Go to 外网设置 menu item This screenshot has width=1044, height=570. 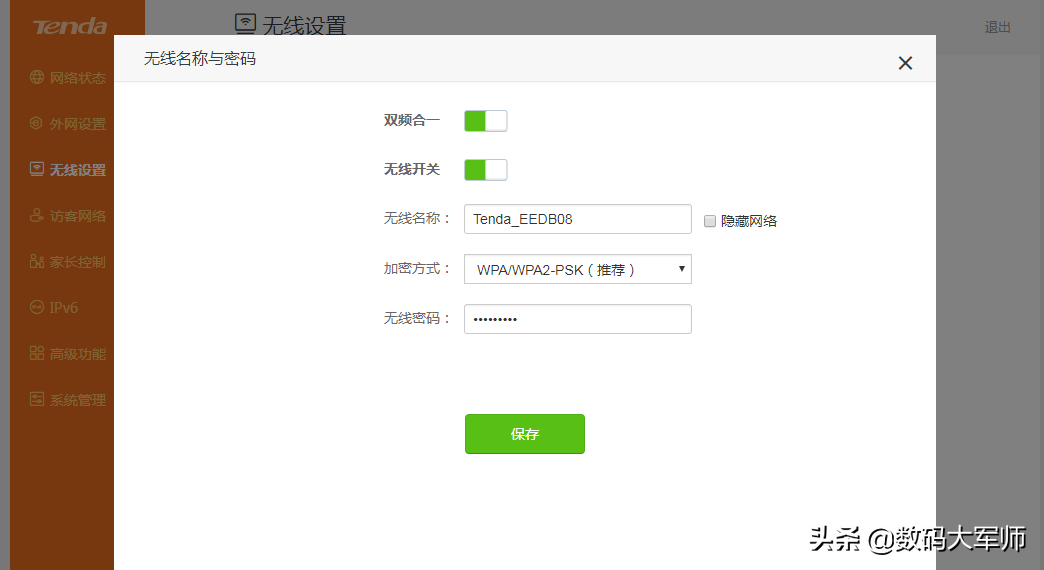(77, 124)
